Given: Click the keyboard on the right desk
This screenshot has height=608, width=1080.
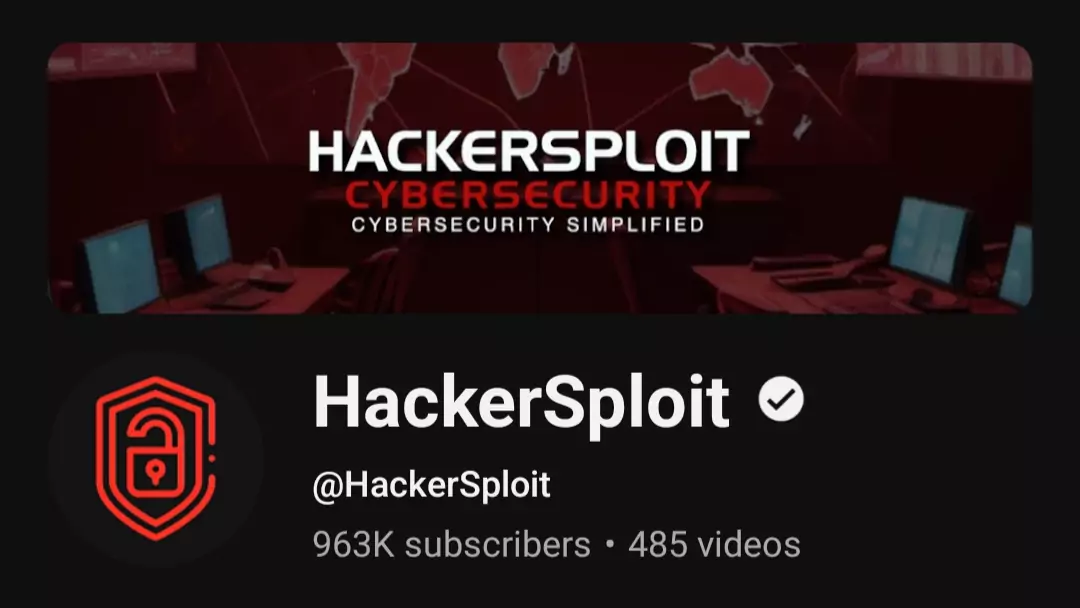Looking at the screenshot, I should [x=816, y=281].
